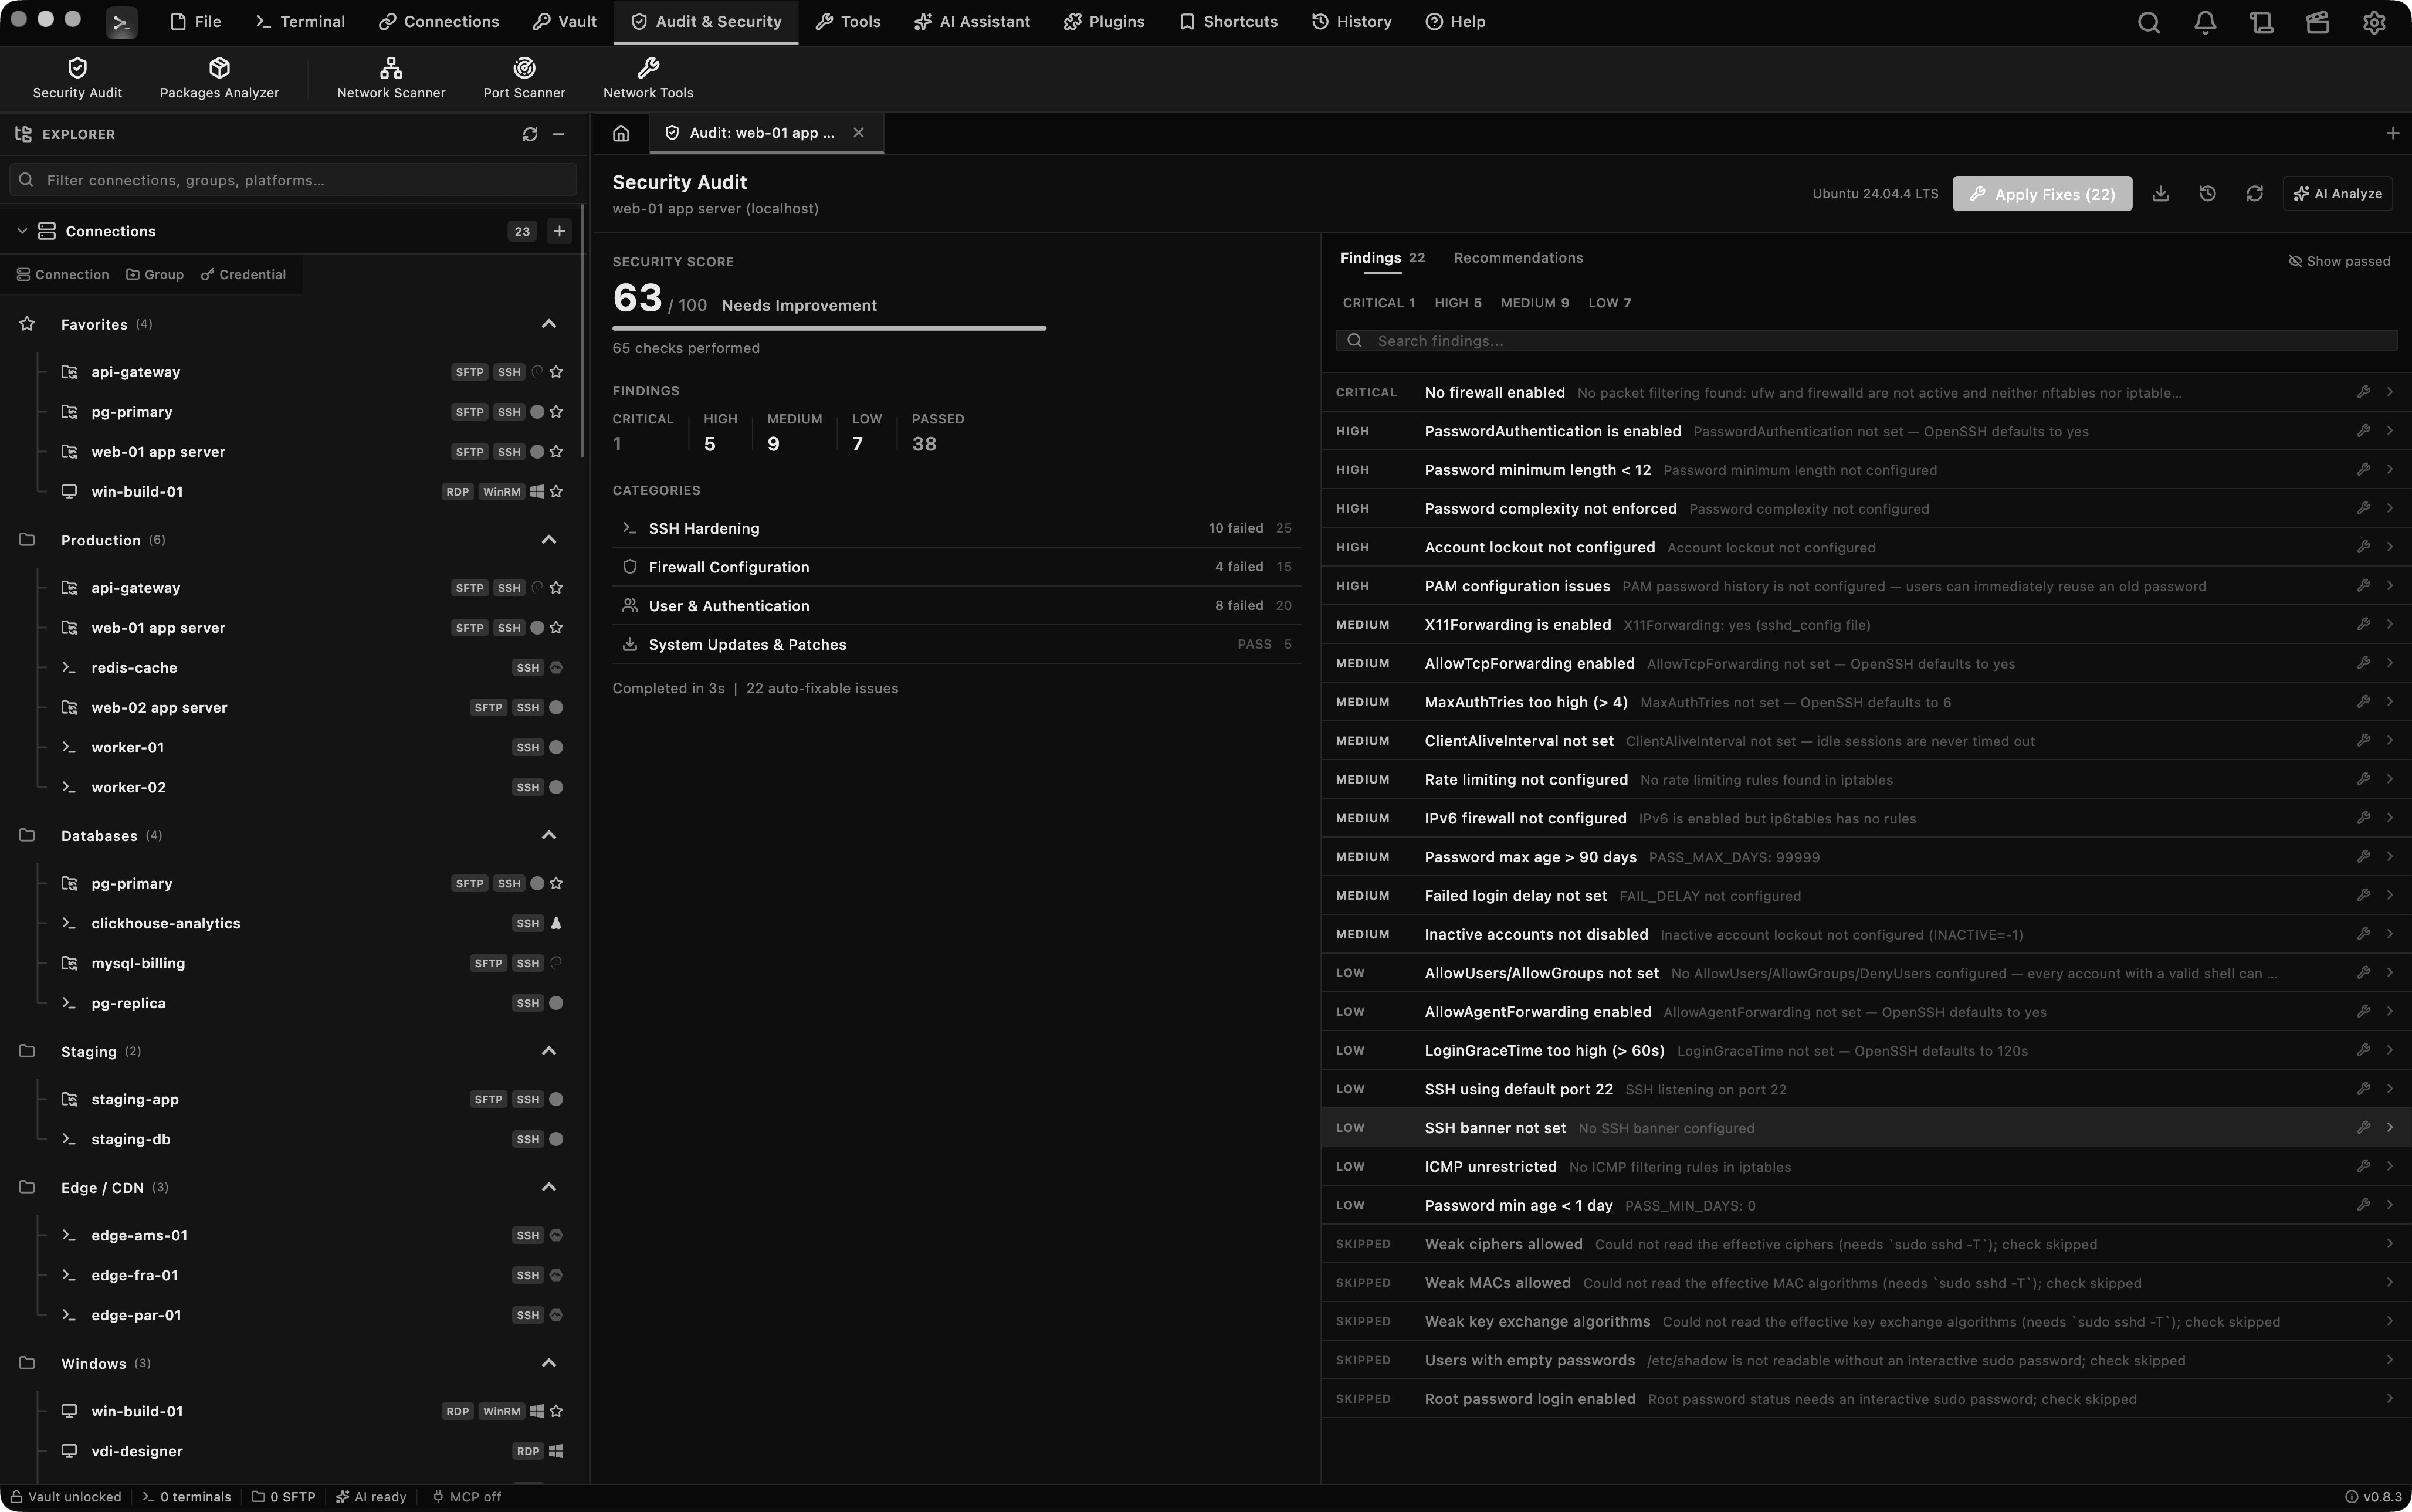Add new Group in explorer

(155, 275)
